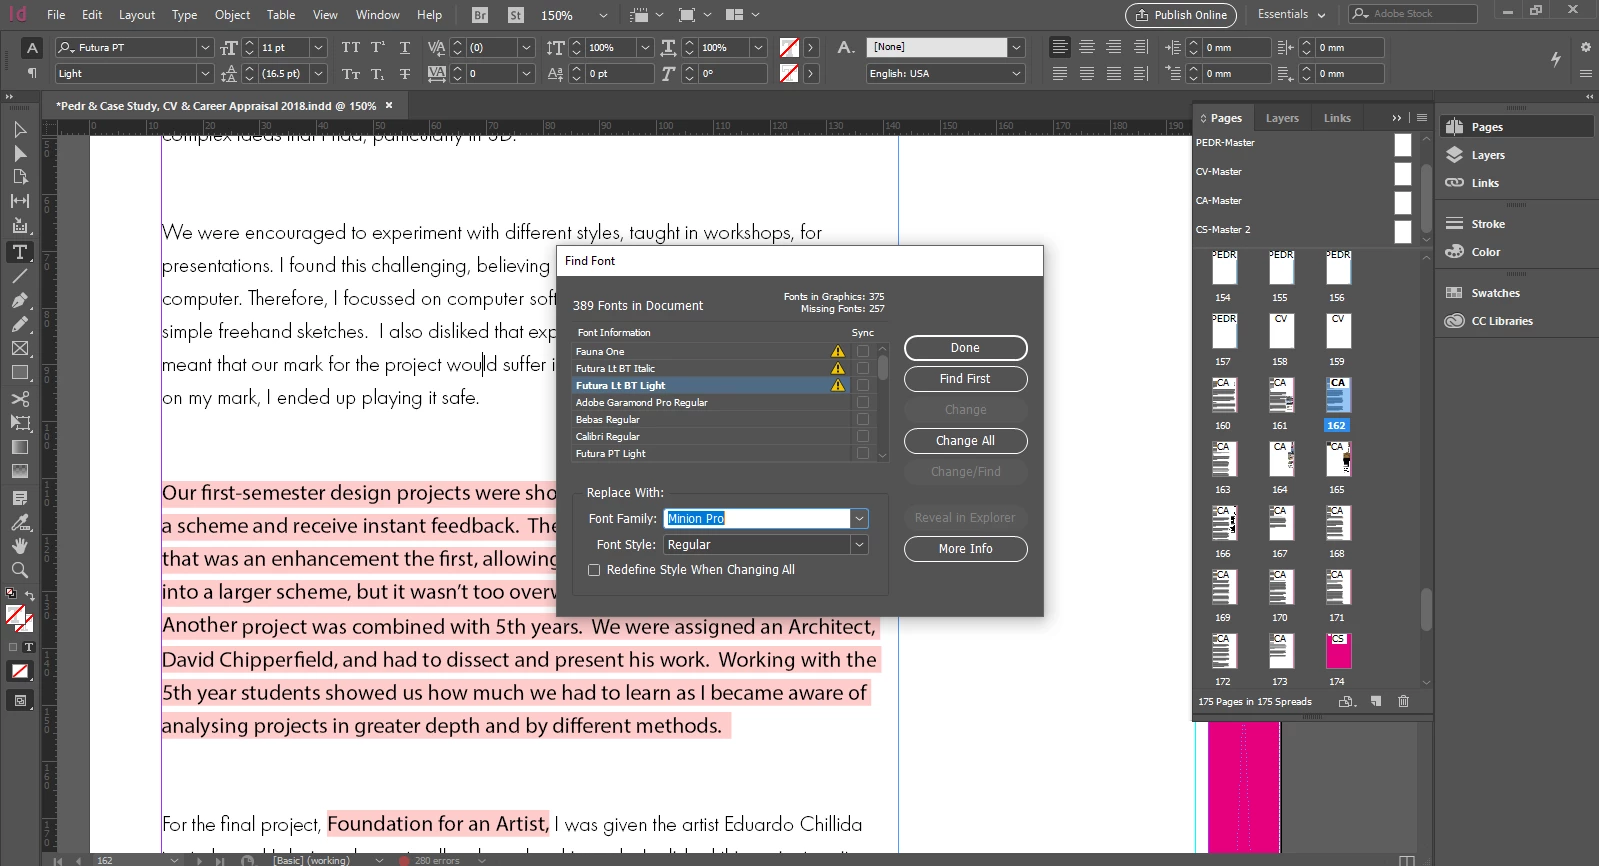Screen dimensions: 1599x866
Task: Select page 162 thumbnail in Pages panel
Action: (1337, 396)
